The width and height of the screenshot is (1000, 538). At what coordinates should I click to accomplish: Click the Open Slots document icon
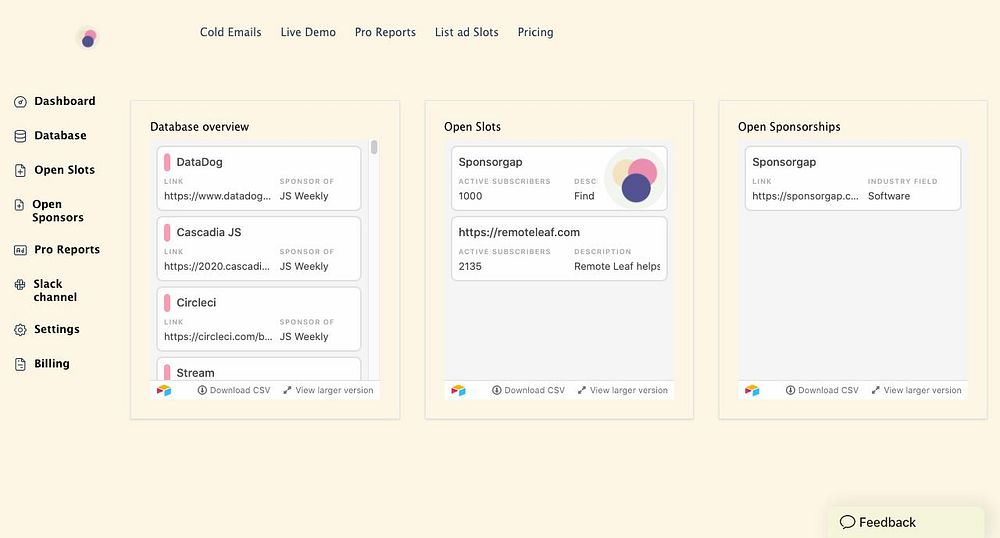click(x=20, y=170)
